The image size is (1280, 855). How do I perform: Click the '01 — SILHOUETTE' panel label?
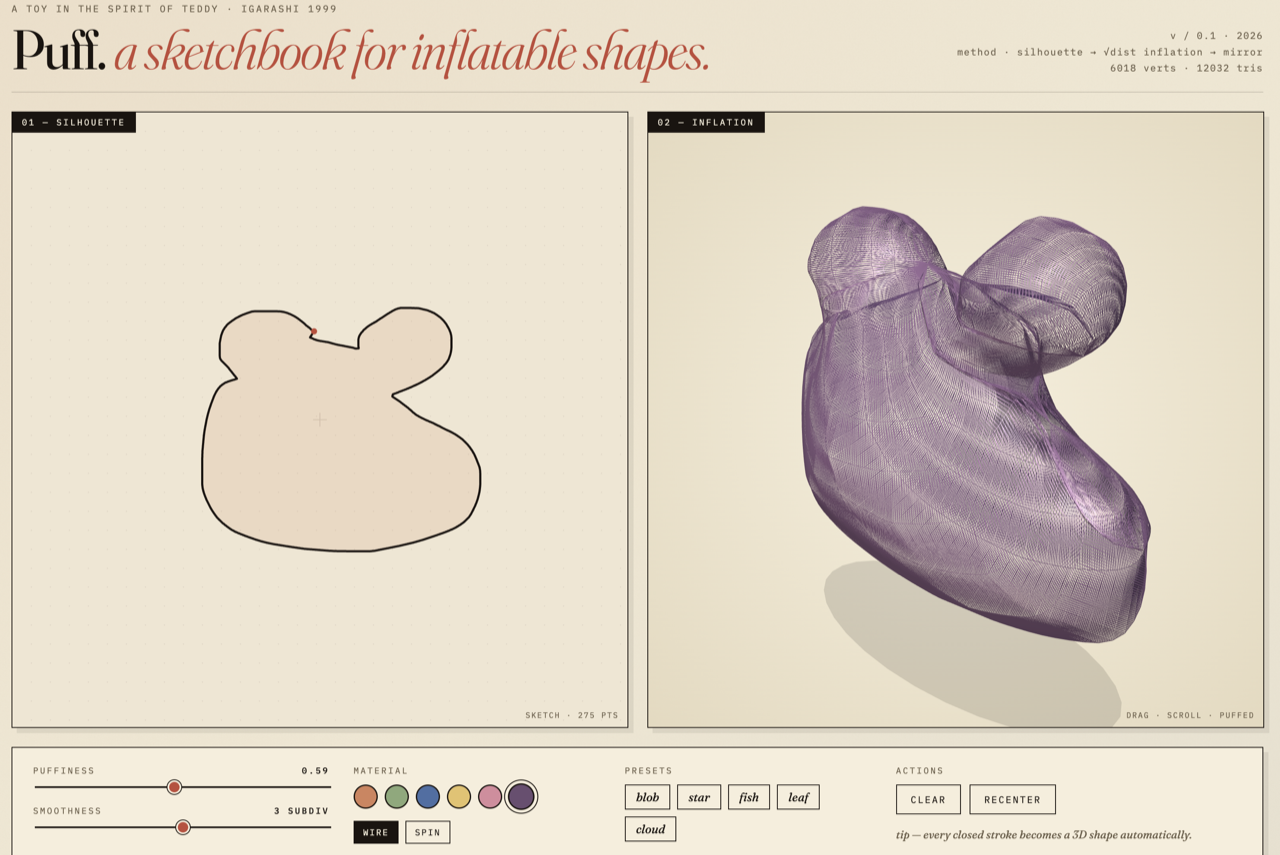point(73,122)
